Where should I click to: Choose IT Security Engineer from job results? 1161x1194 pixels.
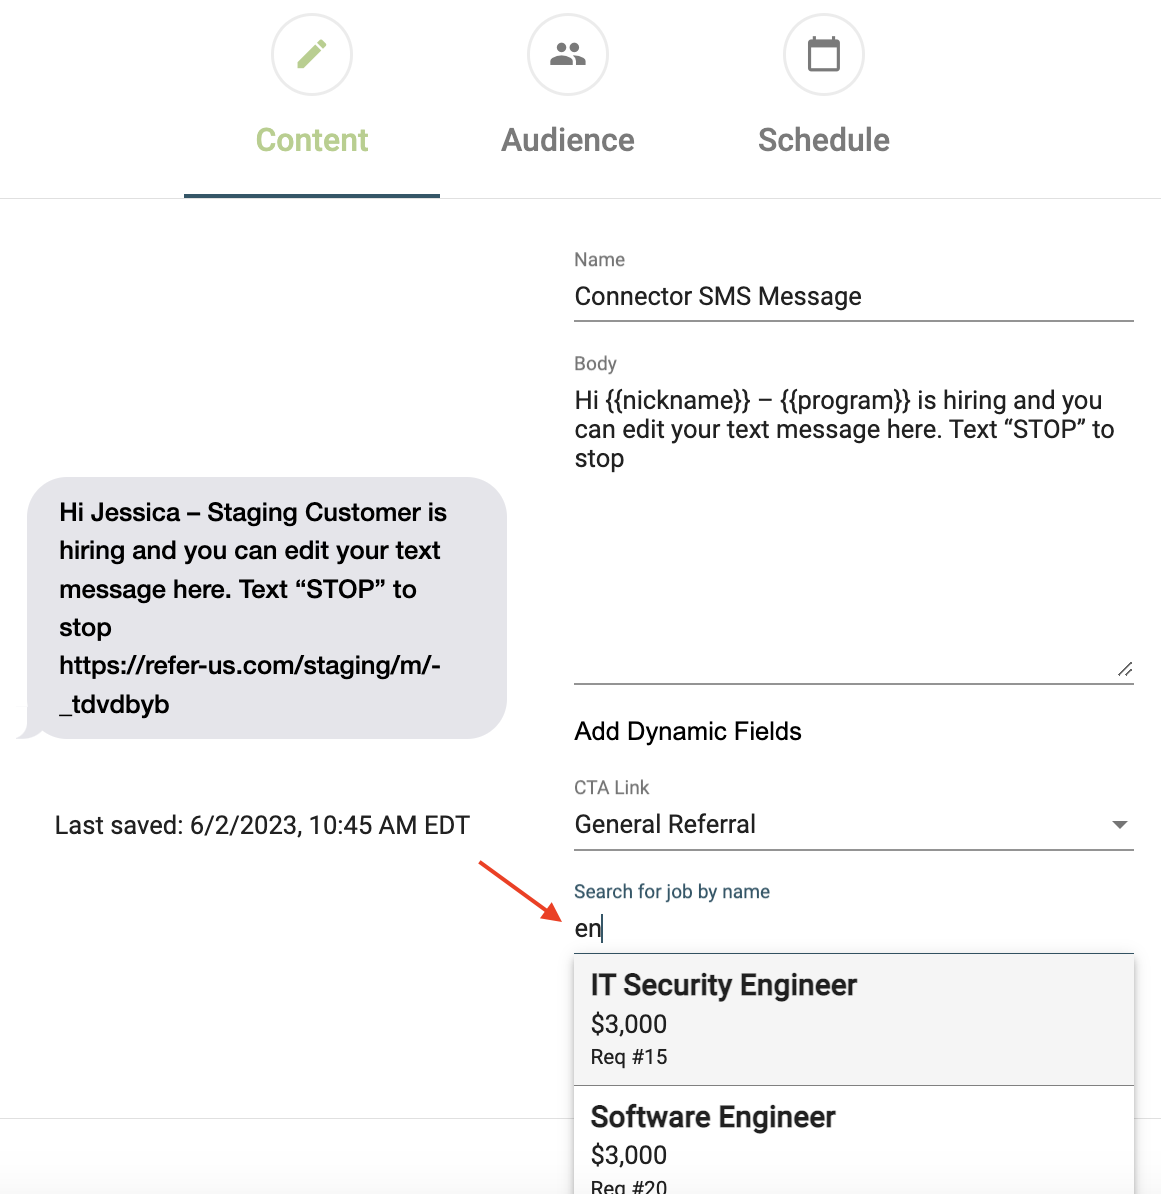[x=853, y=1020]
